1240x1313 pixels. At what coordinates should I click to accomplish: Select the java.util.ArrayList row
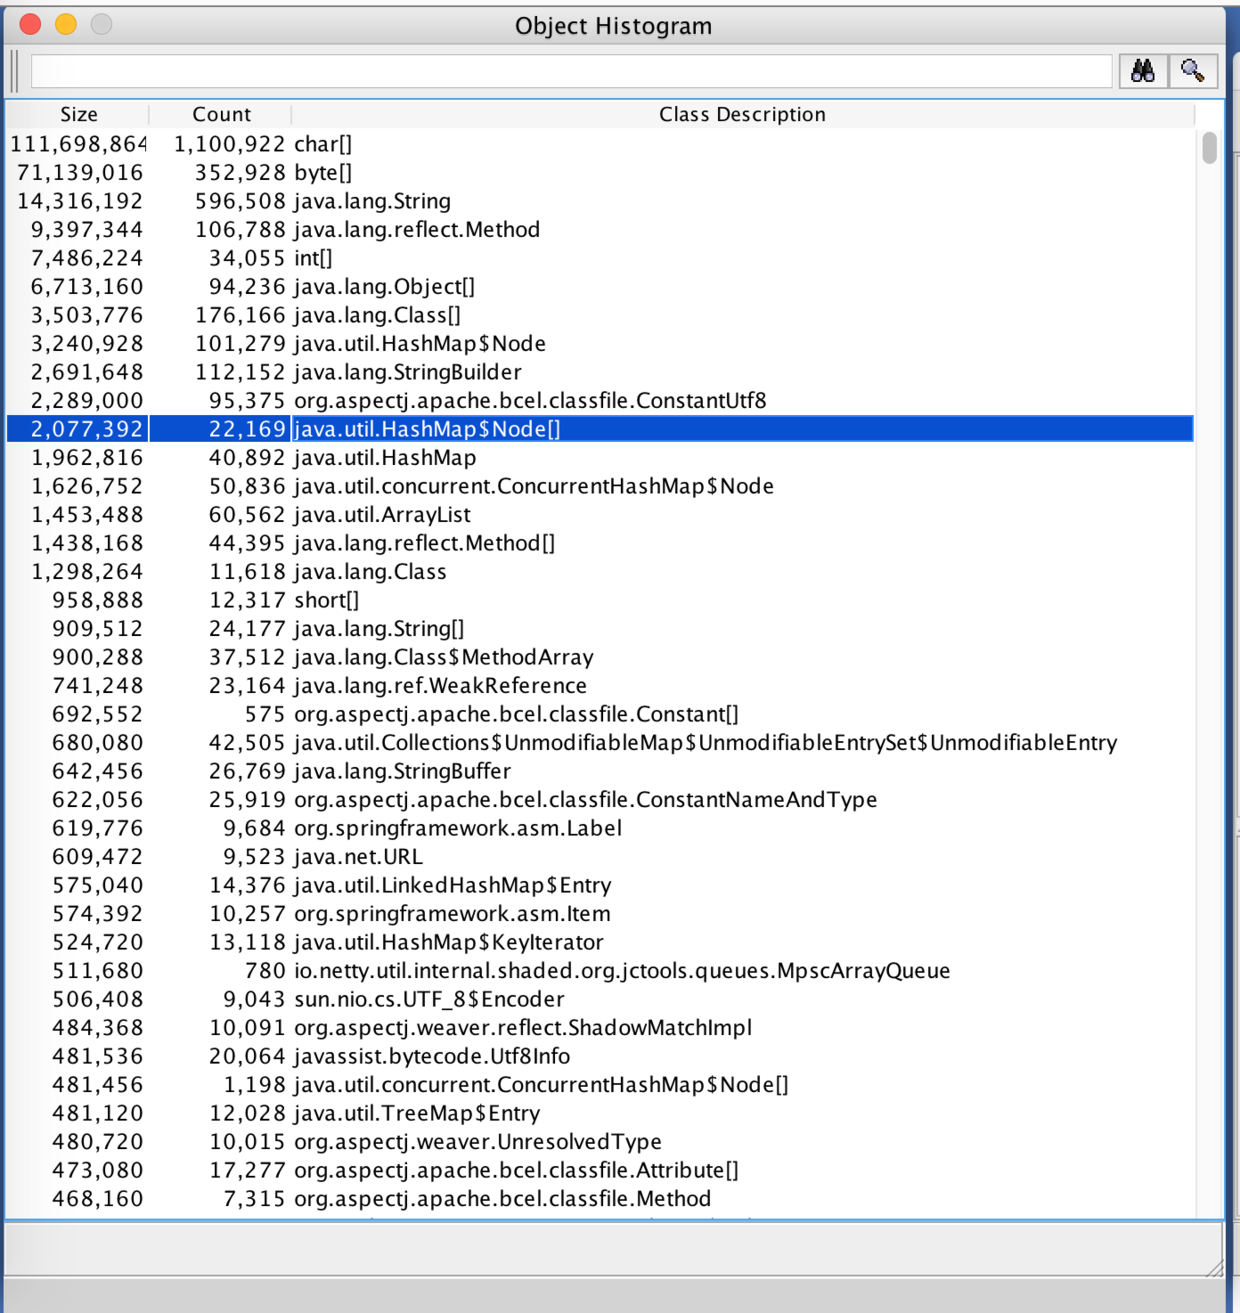click(600, 514)
